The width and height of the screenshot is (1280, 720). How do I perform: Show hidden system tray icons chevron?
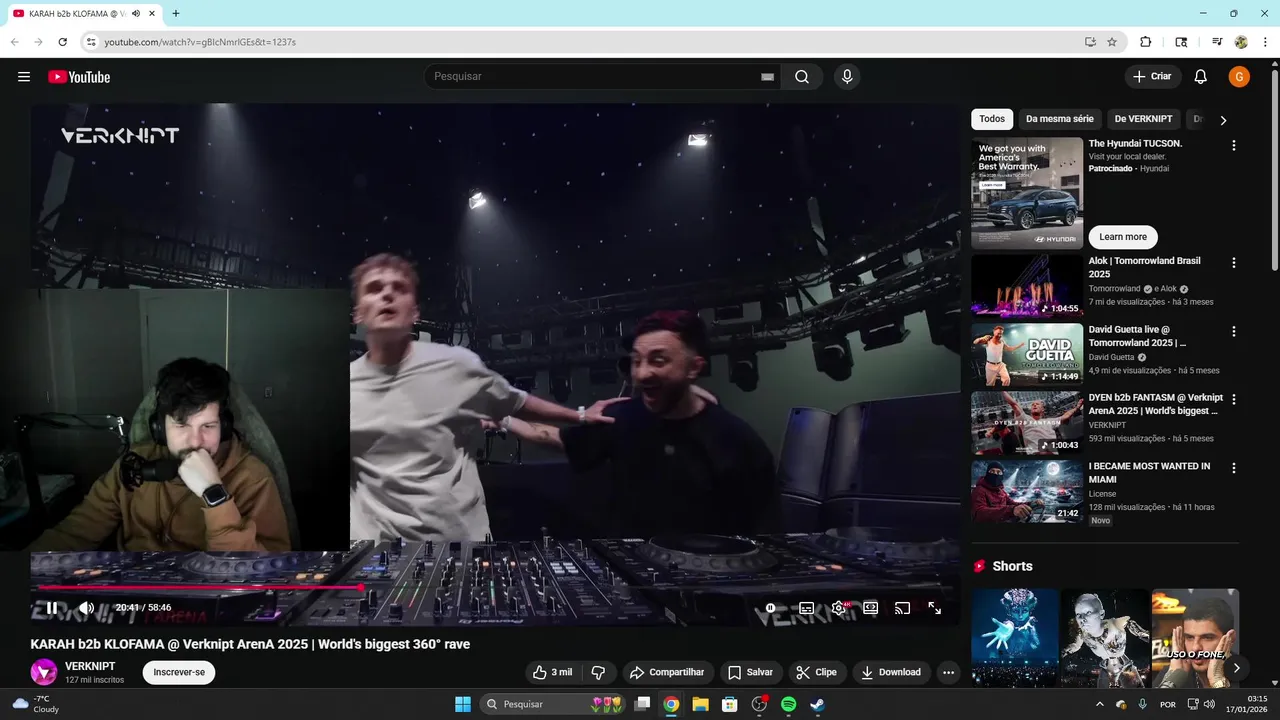coord(1100,704)
